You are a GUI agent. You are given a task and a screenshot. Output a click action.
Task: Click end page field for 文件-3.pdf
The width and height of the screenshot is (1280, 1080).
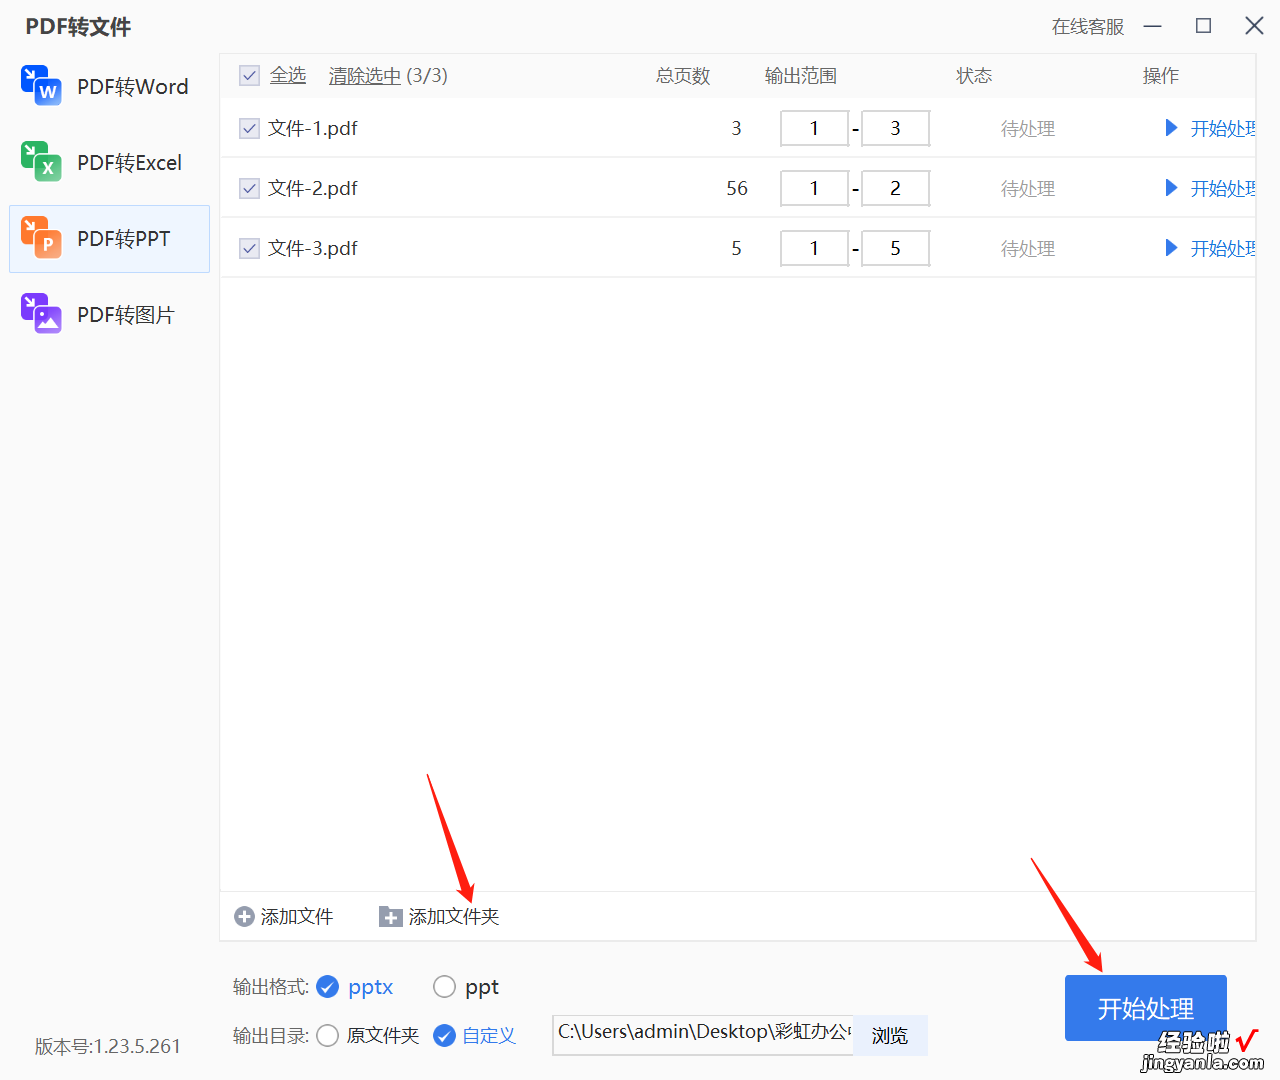pyautogui.click(x=896, y=248)
